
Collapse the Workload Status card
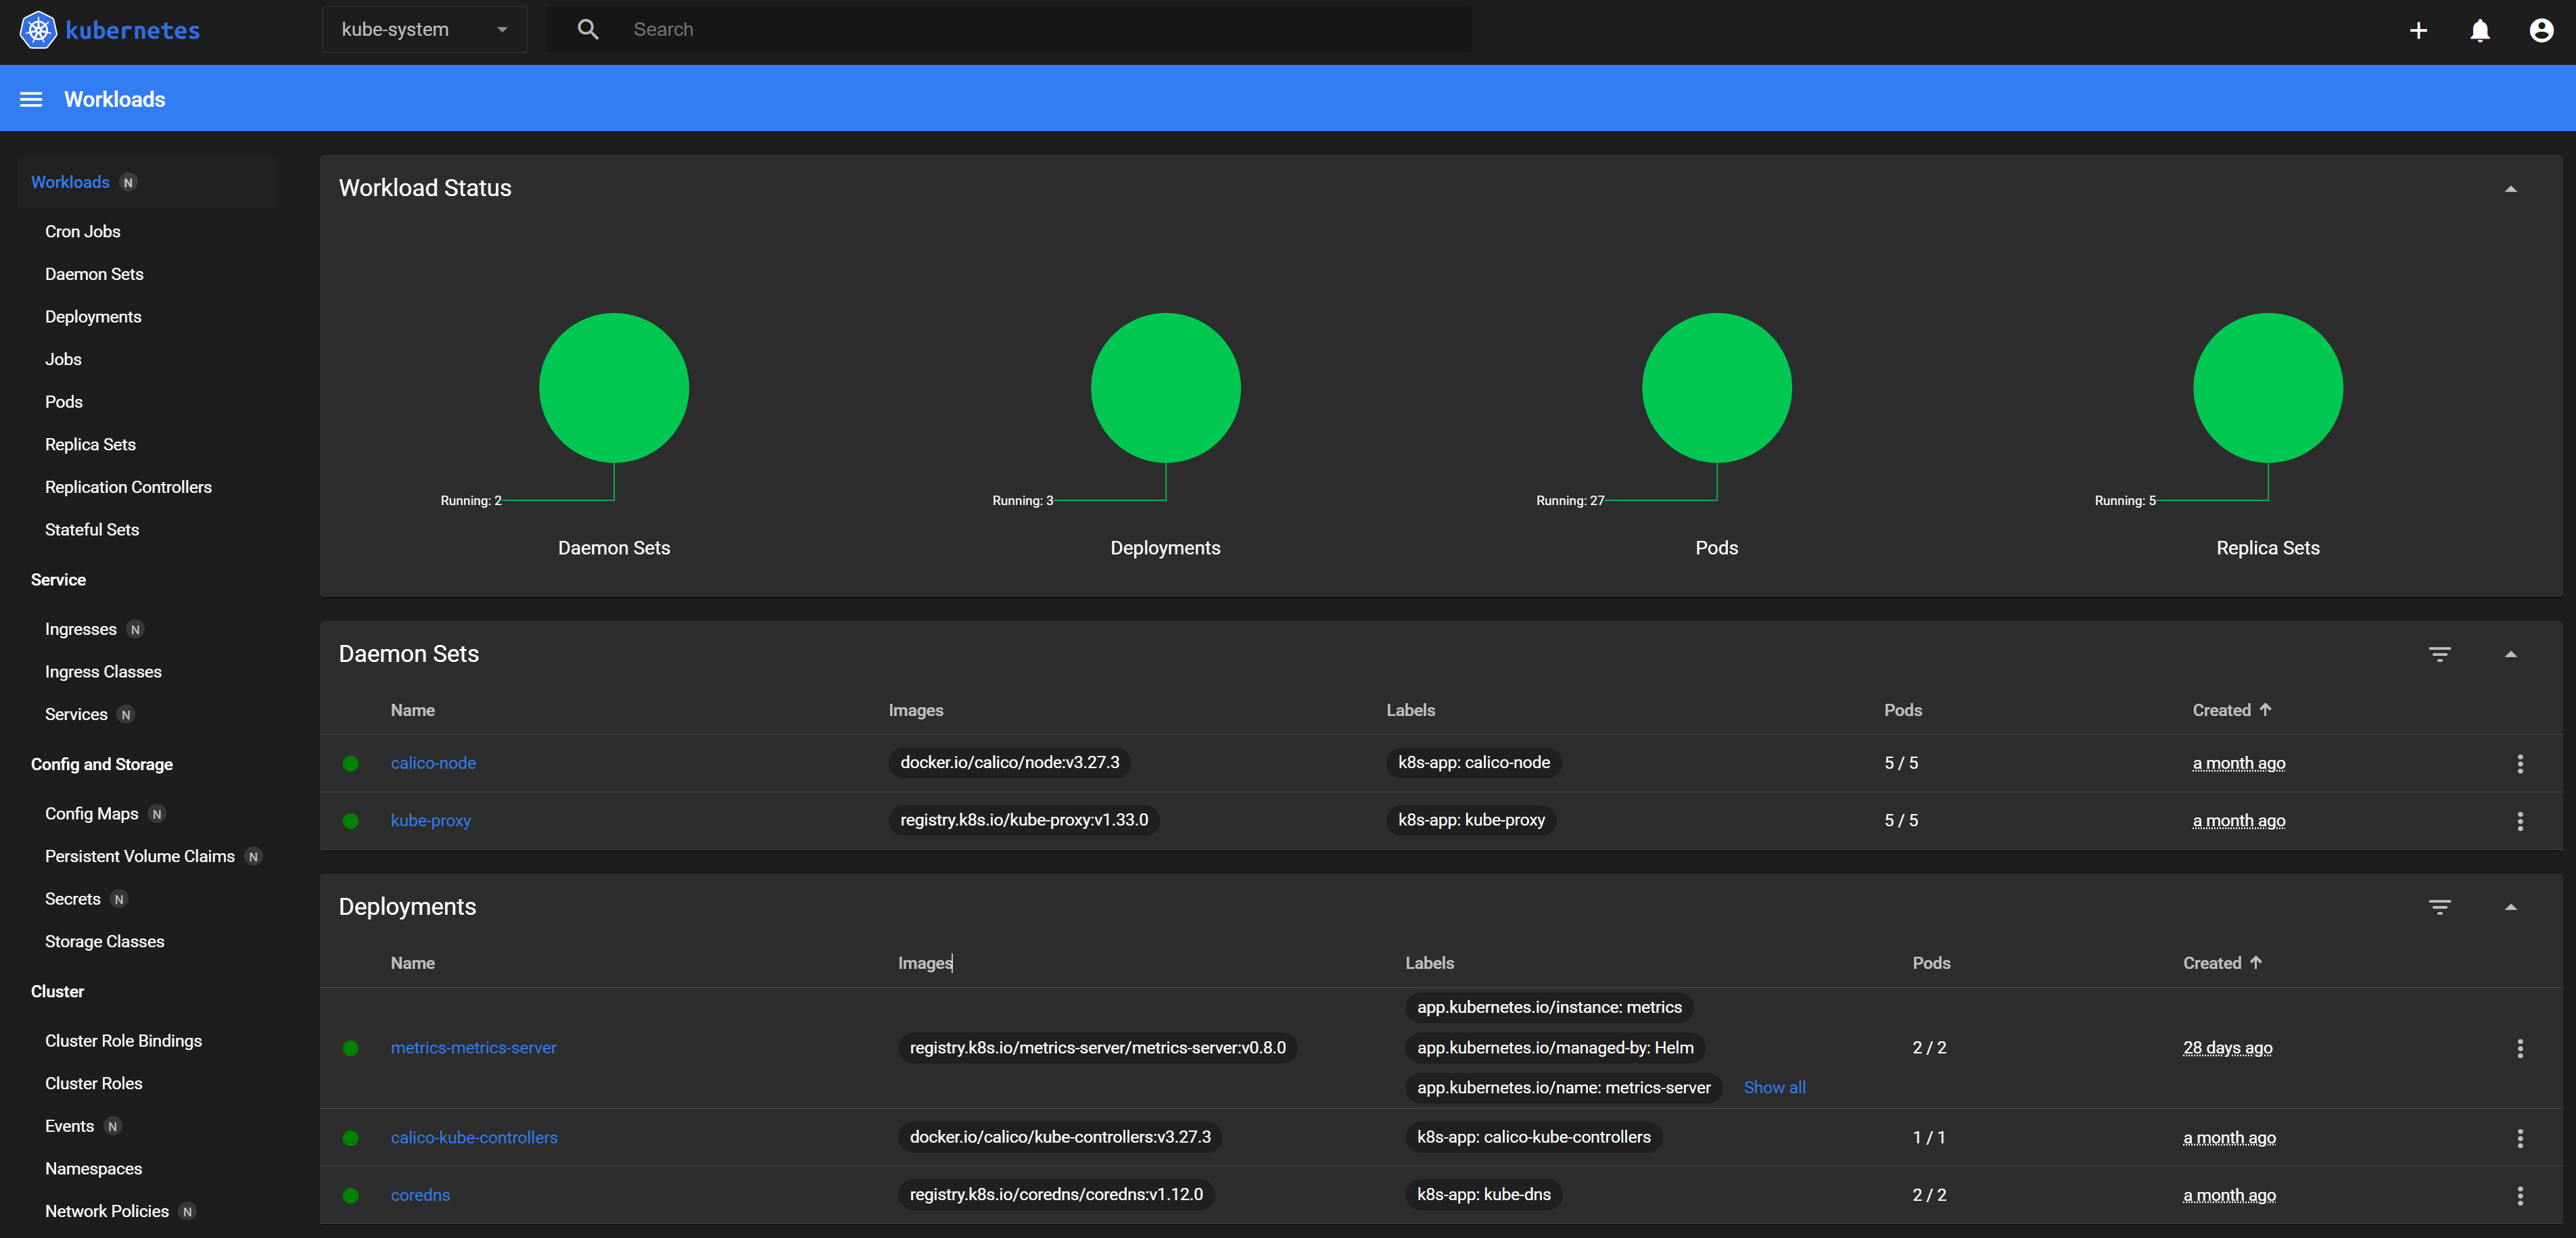tap(2510, 189)
